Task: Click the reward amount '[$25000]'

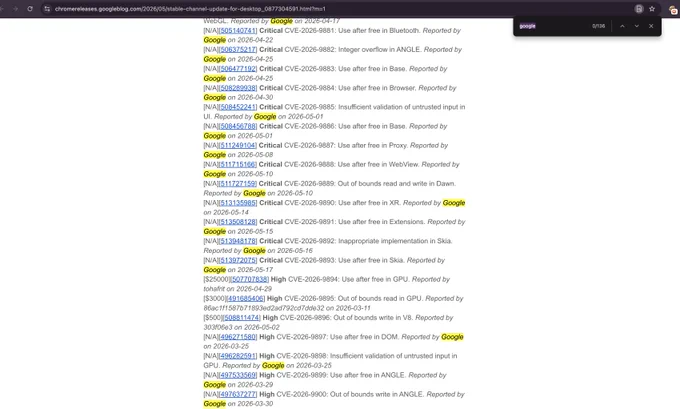Action: click(217, 279)
